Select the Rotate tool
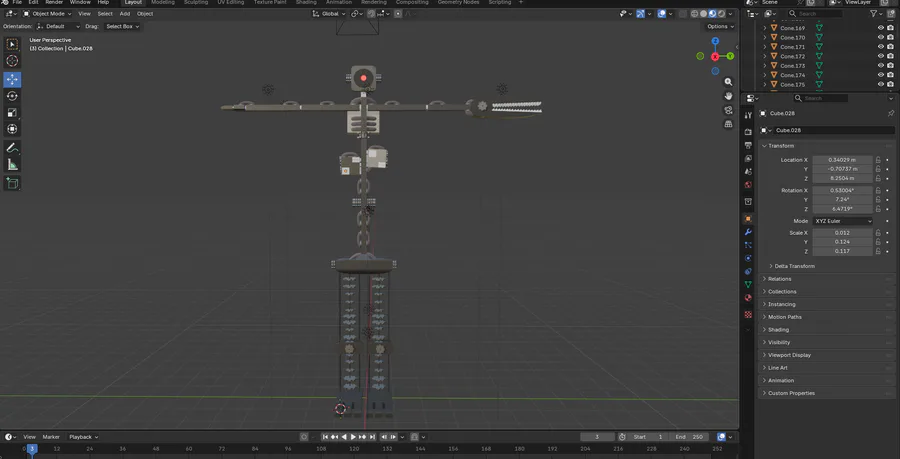Viewport: 900px width, 459px height. click(x=12, y=96)
